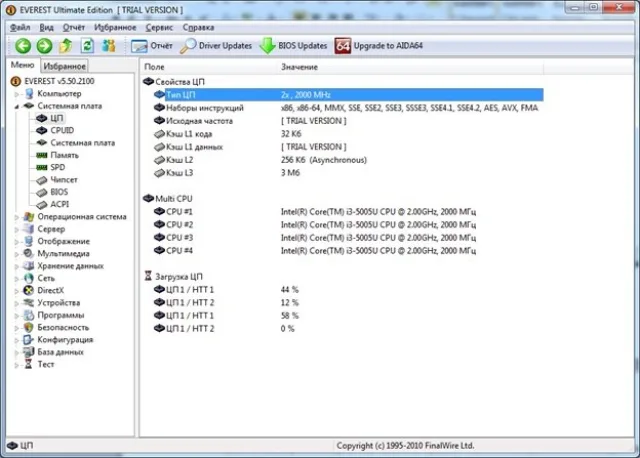Expand the Сеть tree node

[x=16, y=279]
